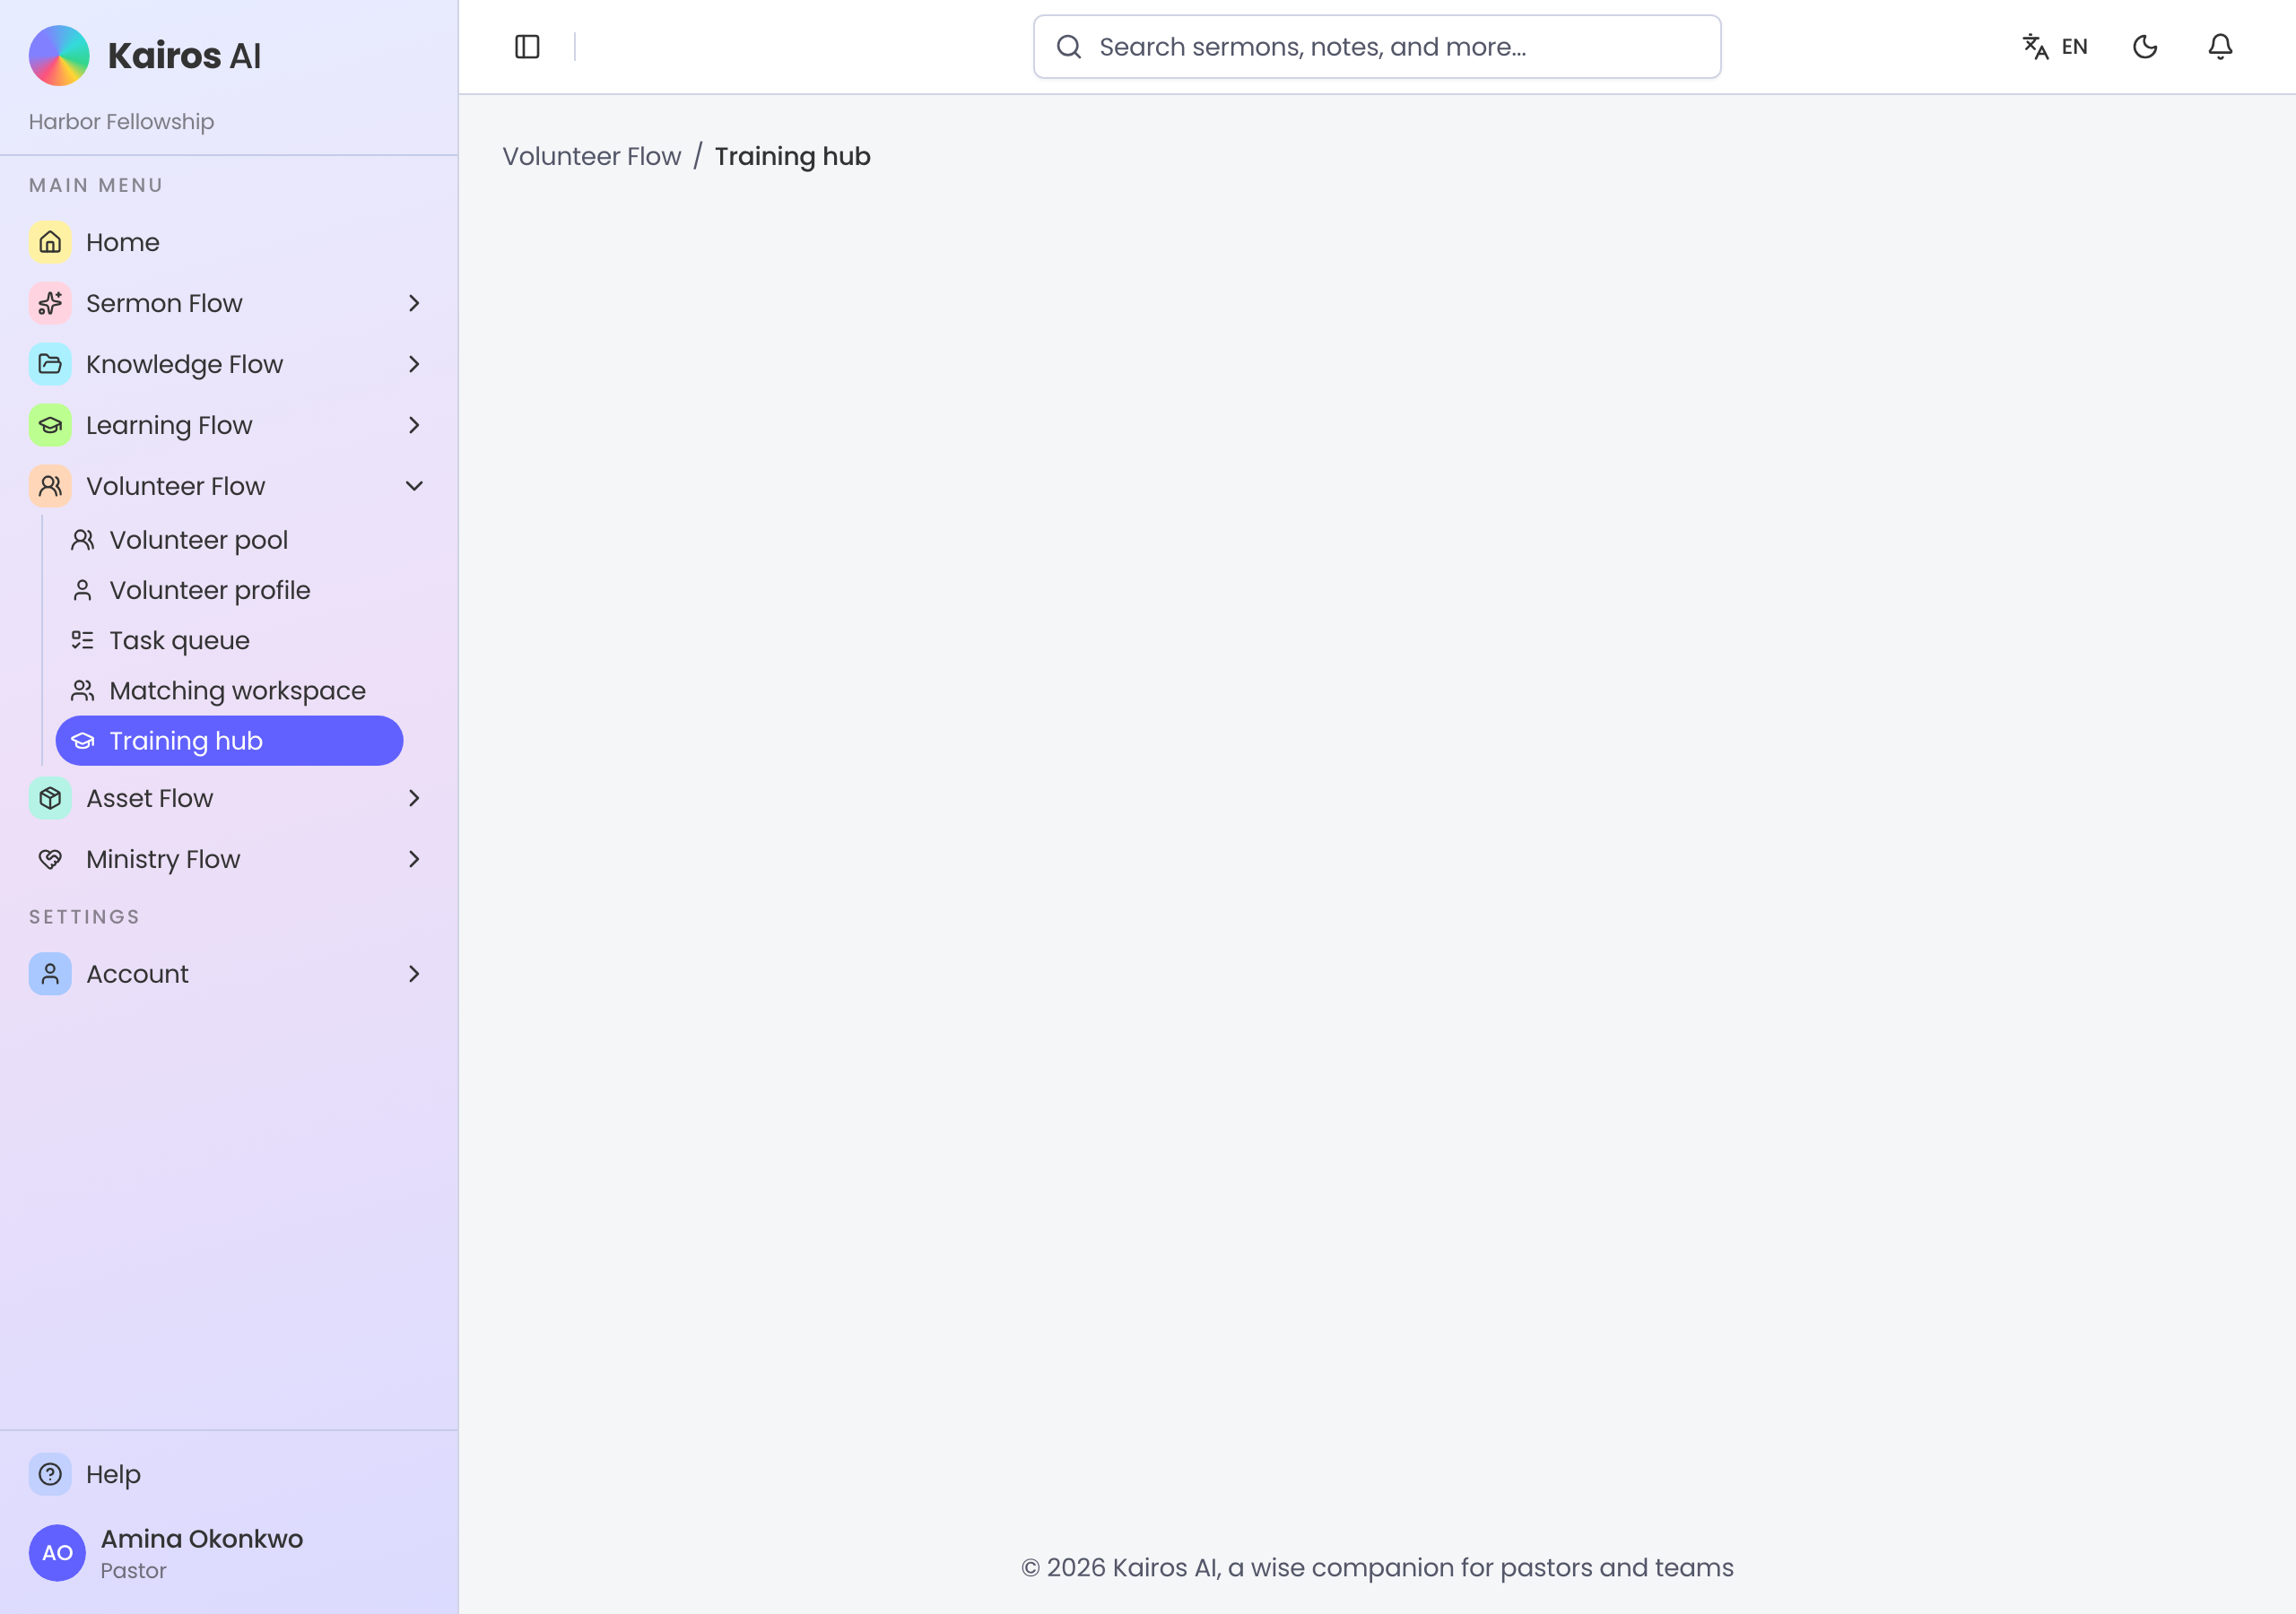This screenshot has width=2296, height=1614.
Task: Click the Task queue label
Action: pos(180,641)
